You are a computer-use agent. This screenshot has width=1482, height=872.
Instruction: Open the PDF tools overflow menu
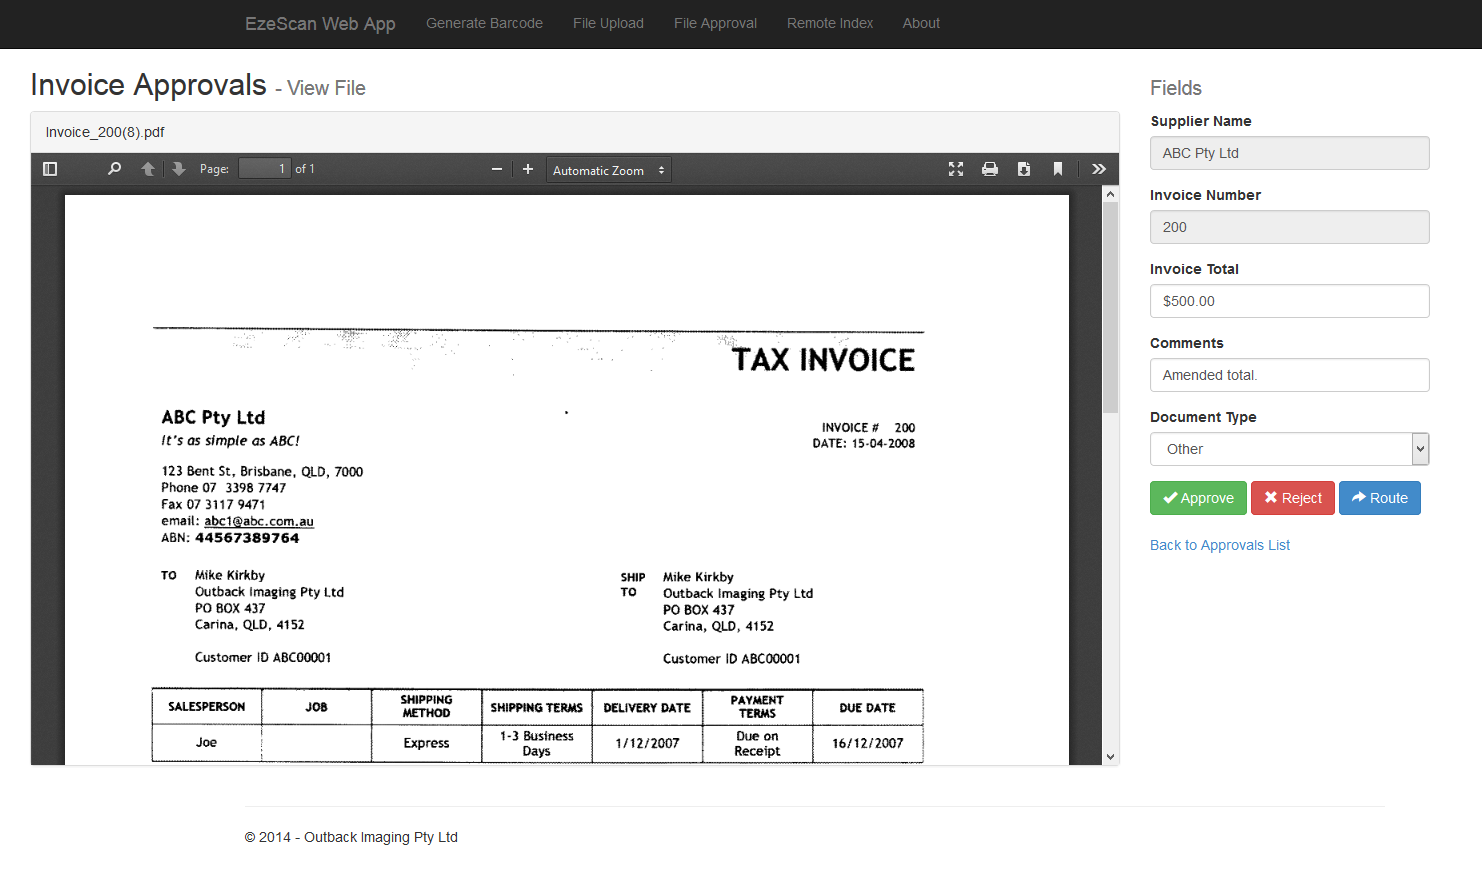[x=1099, y=169]
